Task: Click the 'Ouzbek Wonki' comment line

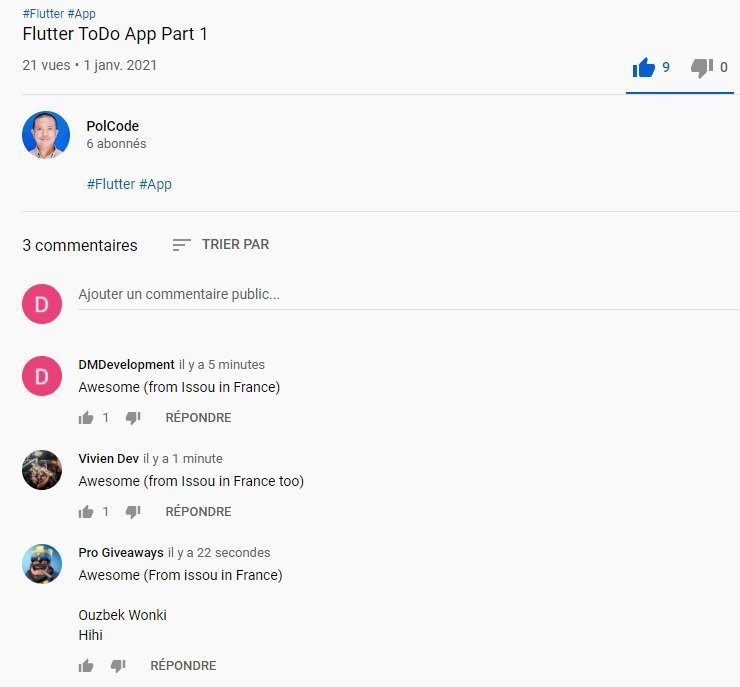Action: coord(122,615)
